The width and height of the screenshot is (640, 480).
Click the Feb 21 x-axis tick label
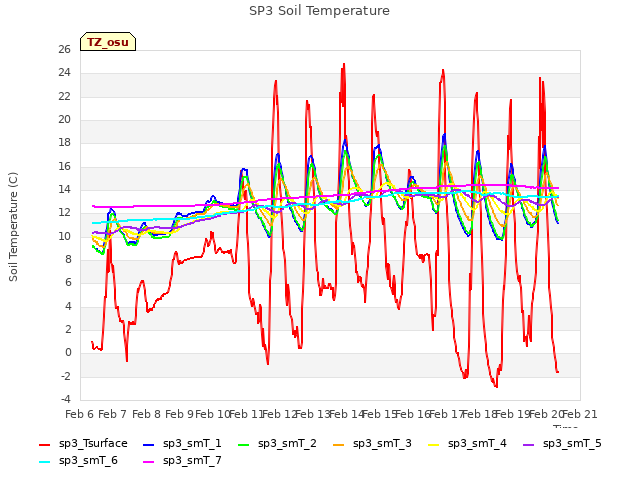point(580,414)
